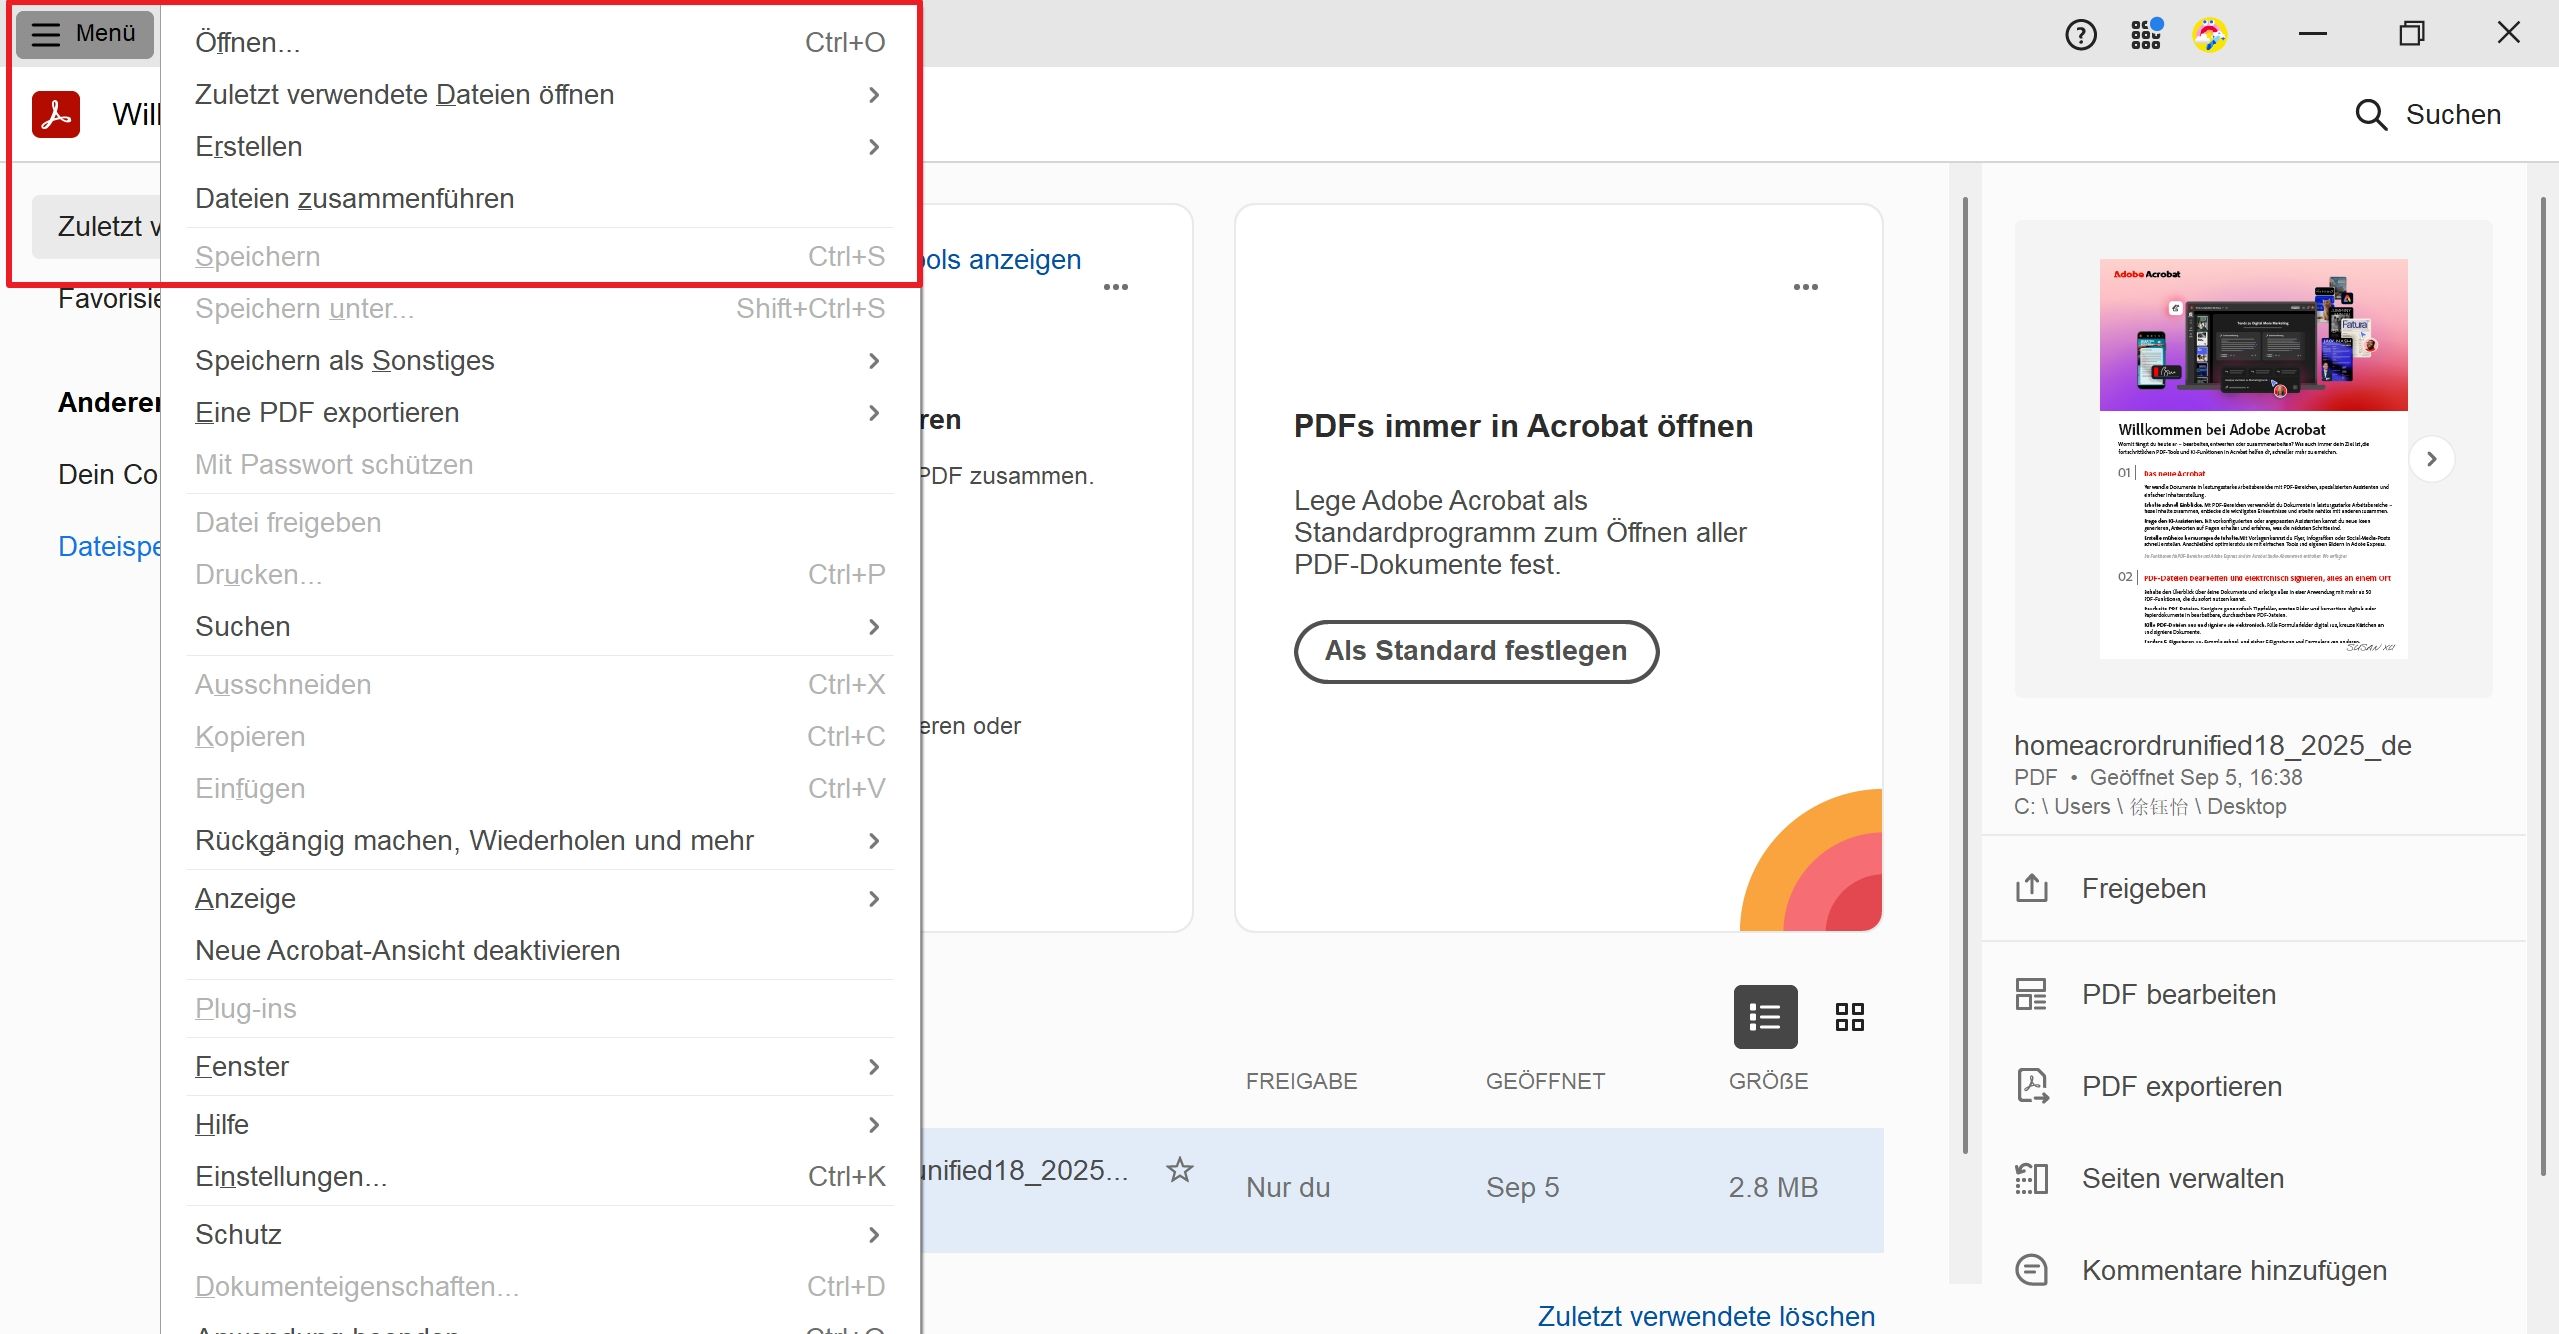Switch to list view icon
2559x1334 pixels.
pos(1765,1017)
